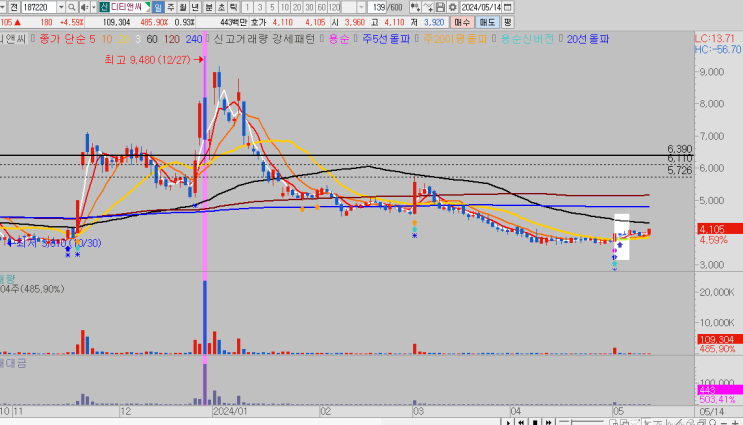Toggle the pink 용순 indicator
The height and width of the screenshot is (425, 743).
click(x=339, y=39)
